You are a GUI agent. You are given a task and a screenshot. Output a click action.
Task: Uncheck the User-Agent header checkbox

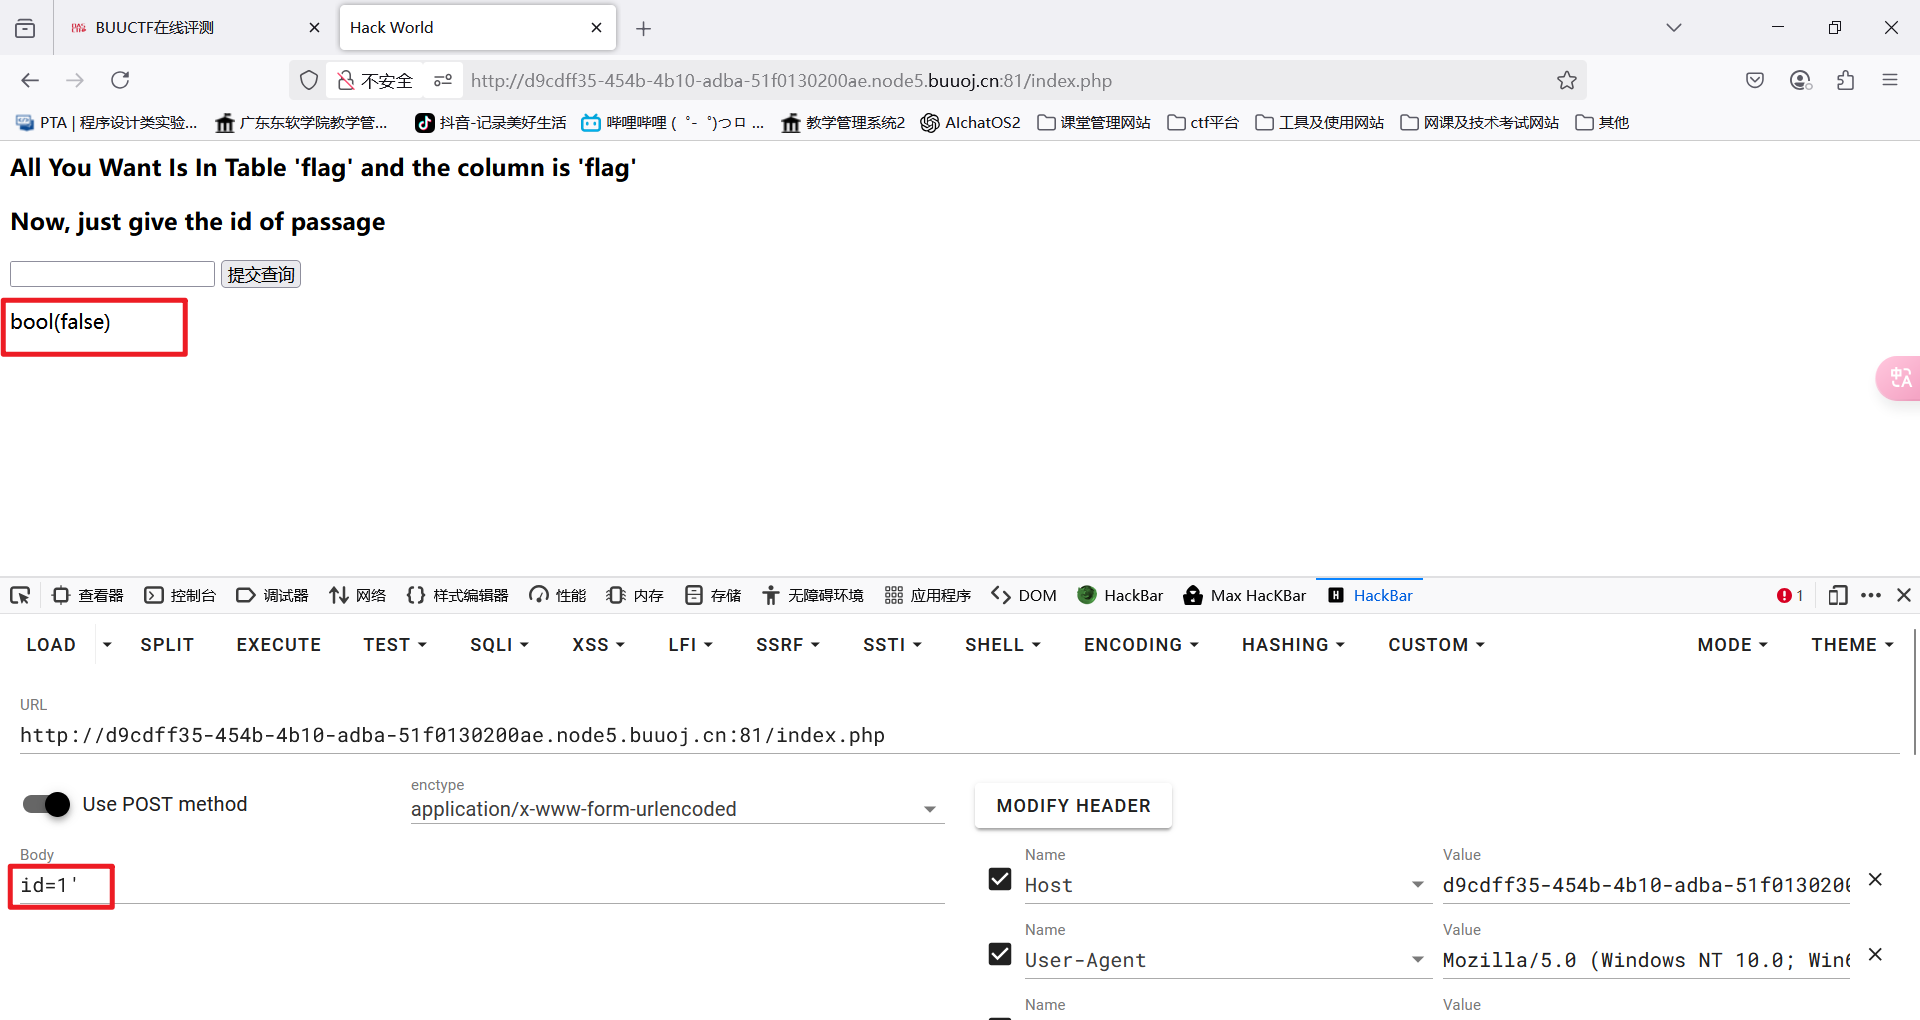pos(999,954)
